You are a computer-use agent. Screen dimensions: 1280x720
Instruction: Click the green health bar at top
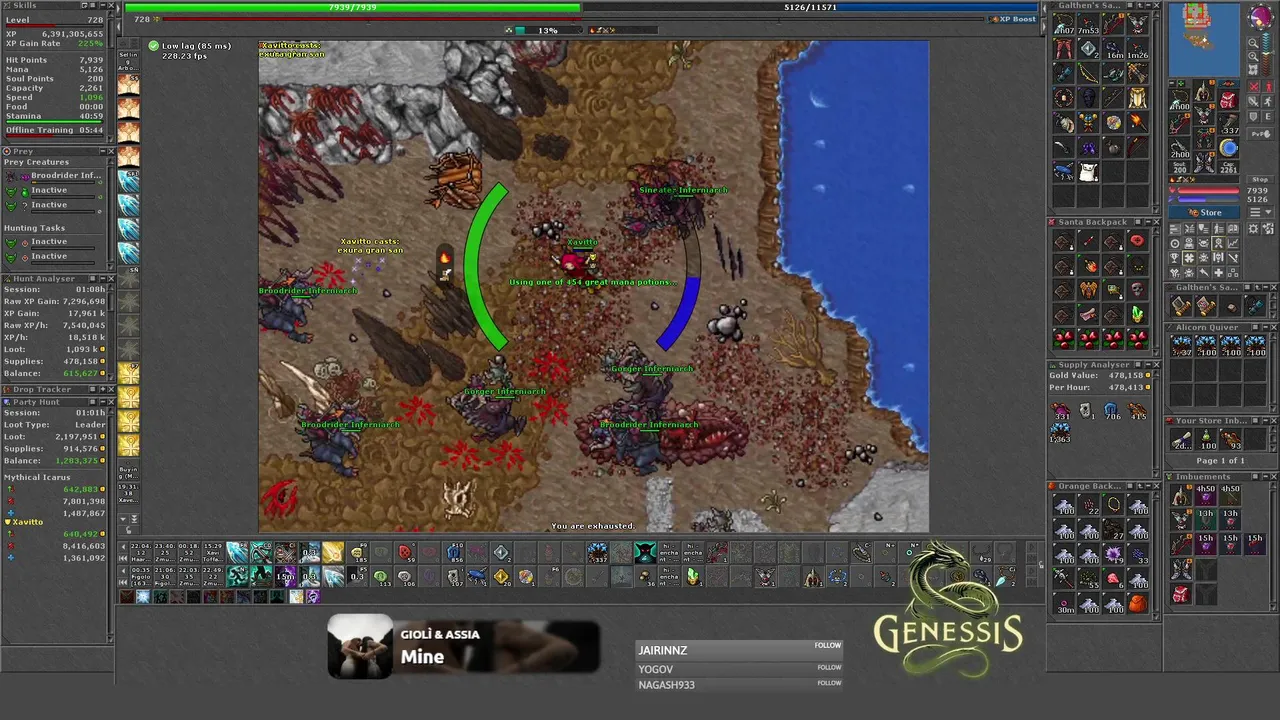[x=352, y=7]
